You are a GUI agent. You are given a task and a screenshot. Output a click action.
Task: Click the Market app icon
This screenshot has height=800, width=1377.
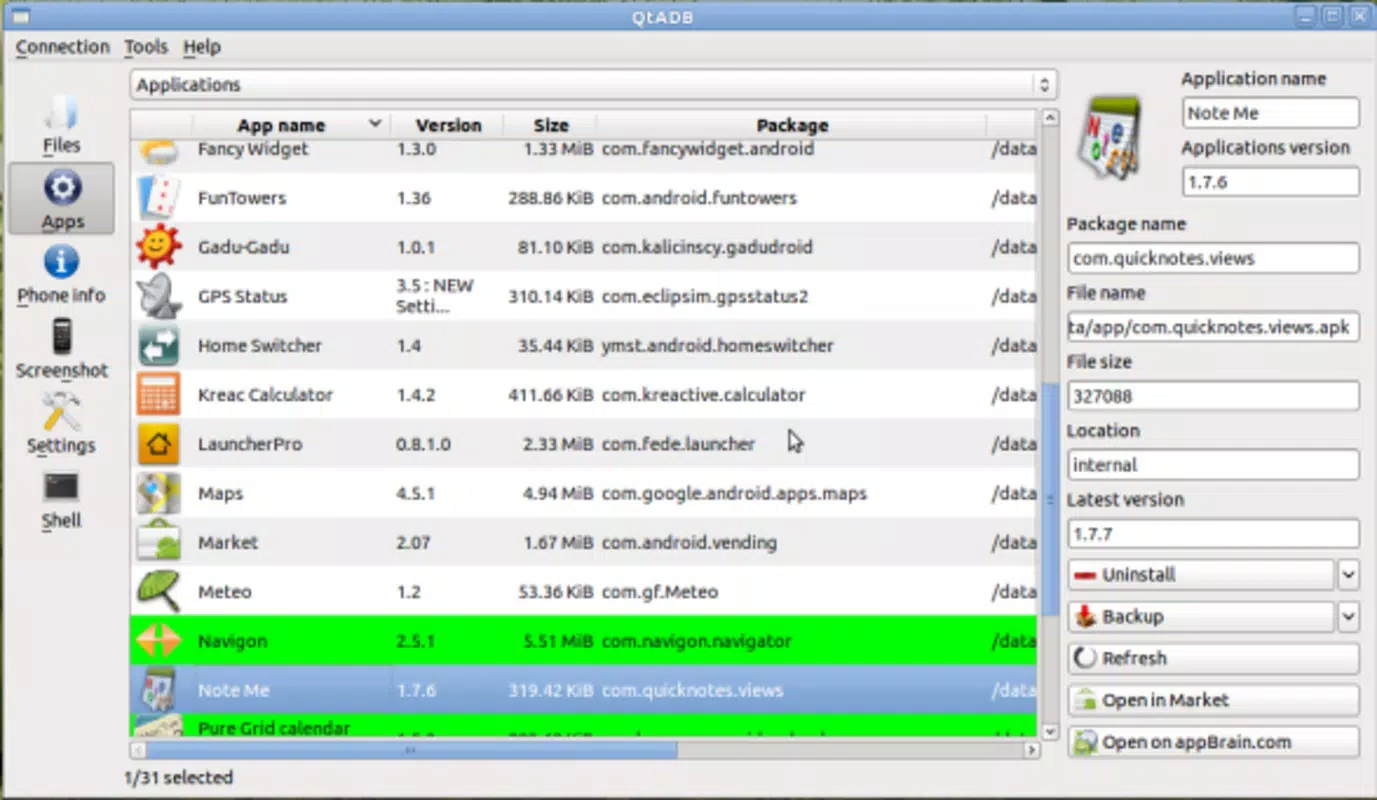click(x=158, y=542)
